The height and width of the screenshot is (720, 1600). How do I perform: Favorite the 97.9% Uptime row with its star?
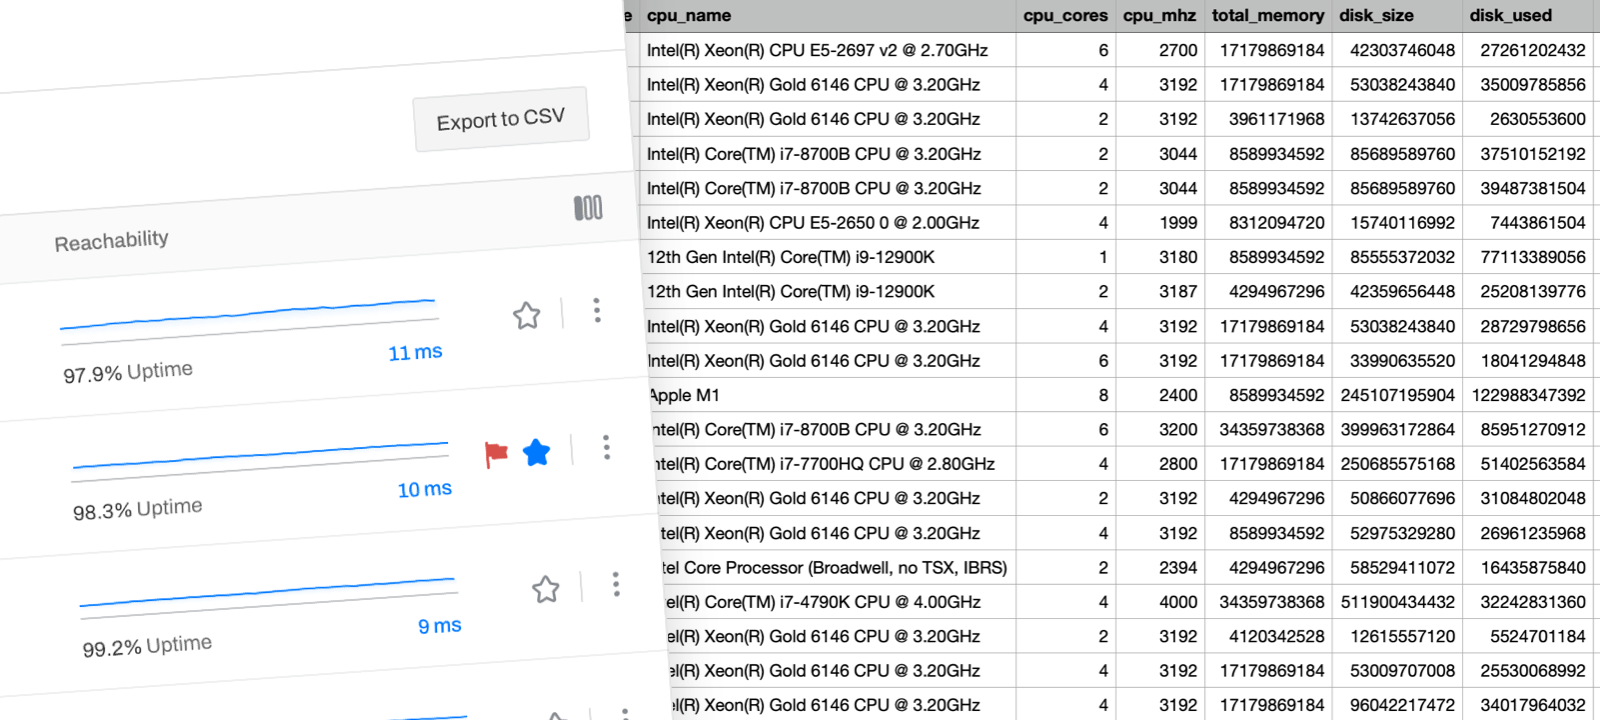tap(526, 316)
